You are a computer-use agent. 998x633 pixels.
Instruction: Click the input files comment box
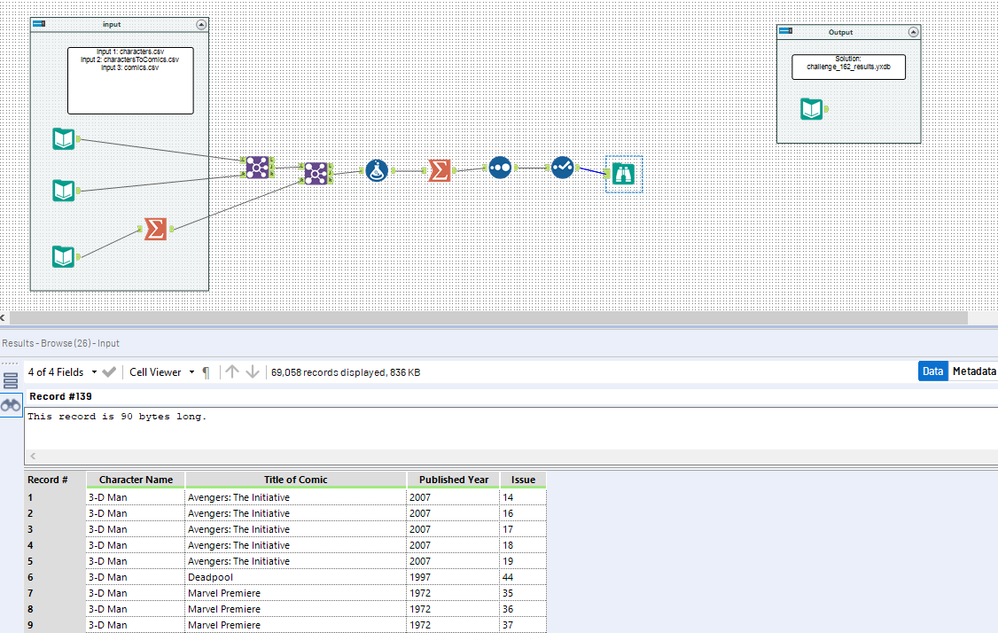[130, 81]
